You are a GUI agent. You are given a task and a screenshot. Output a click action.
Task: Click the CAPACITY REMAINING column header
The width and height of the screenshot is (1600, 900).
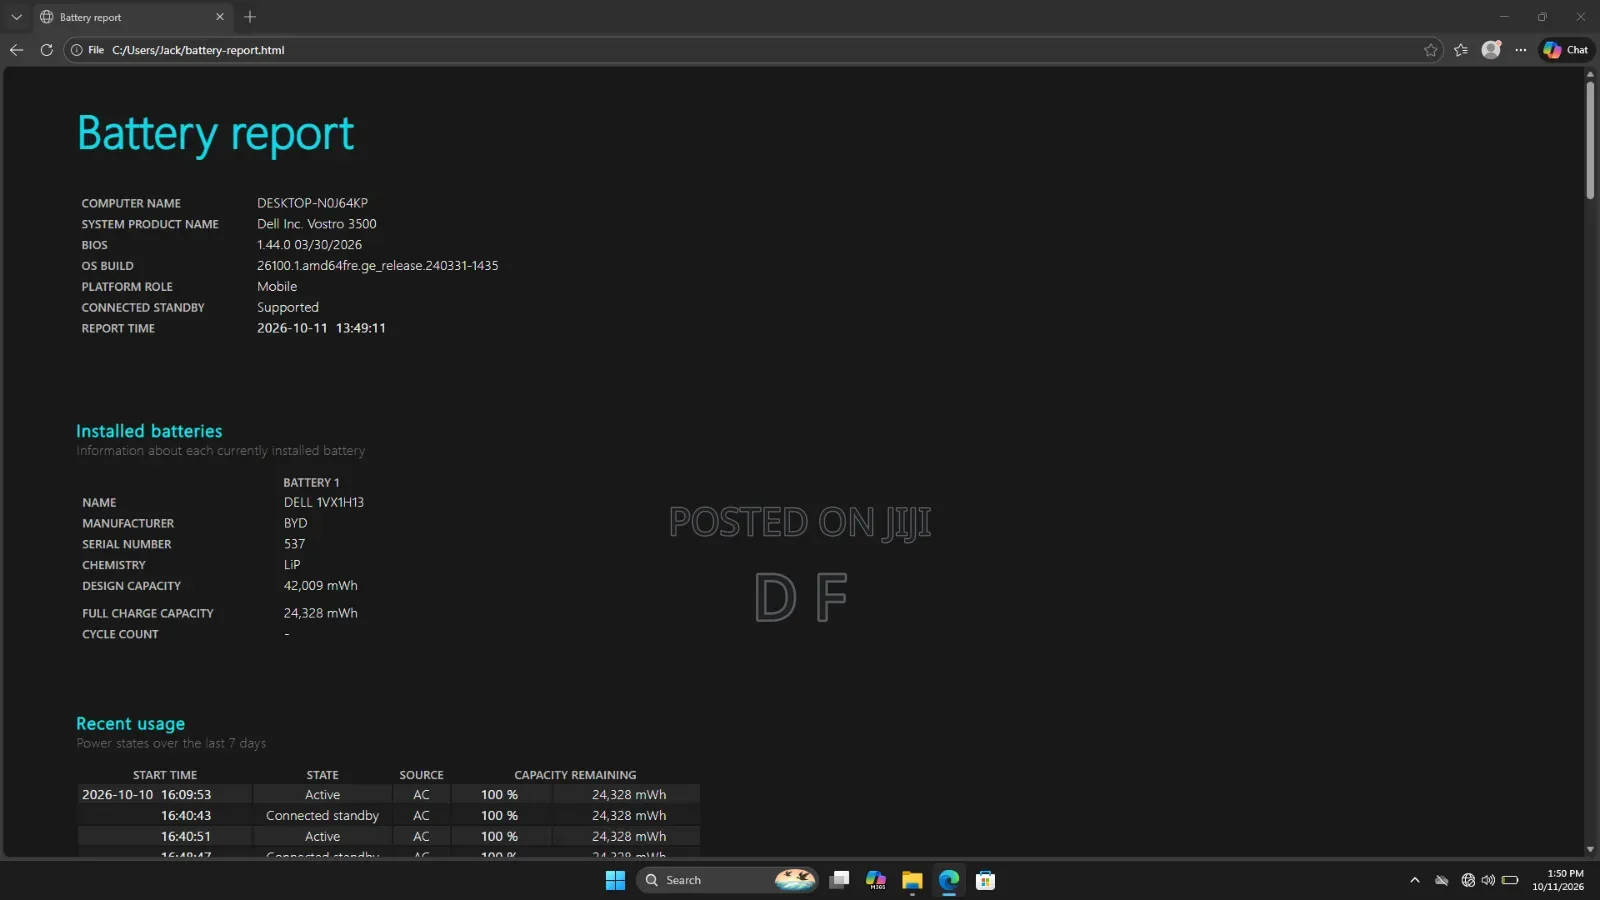click(x=575, y=775)
